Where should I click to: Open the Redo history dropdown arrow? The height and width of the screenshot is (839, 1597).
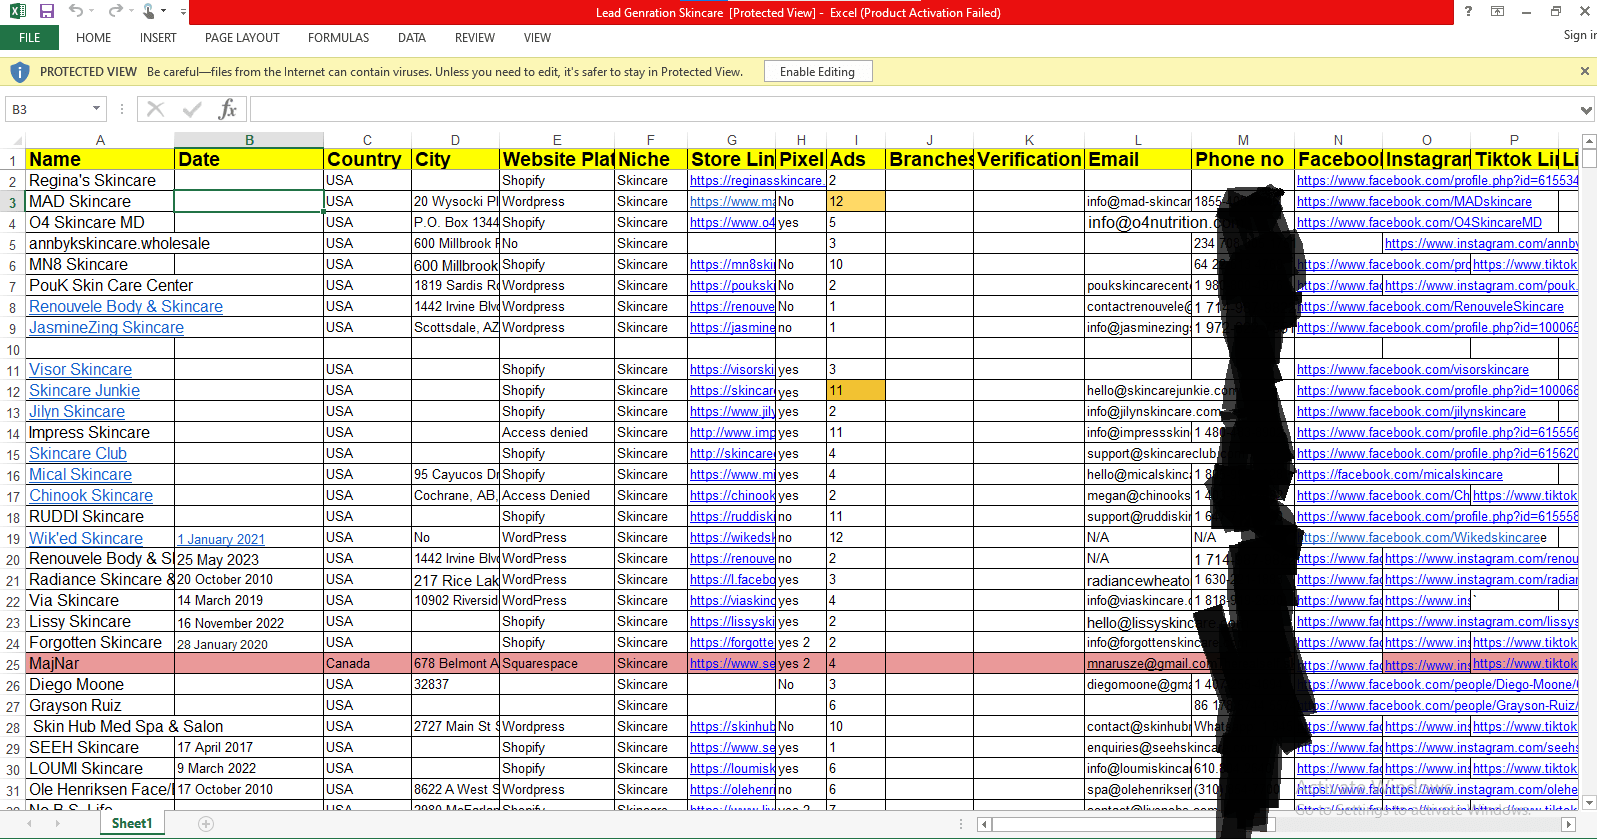click(x=131, y=12)
